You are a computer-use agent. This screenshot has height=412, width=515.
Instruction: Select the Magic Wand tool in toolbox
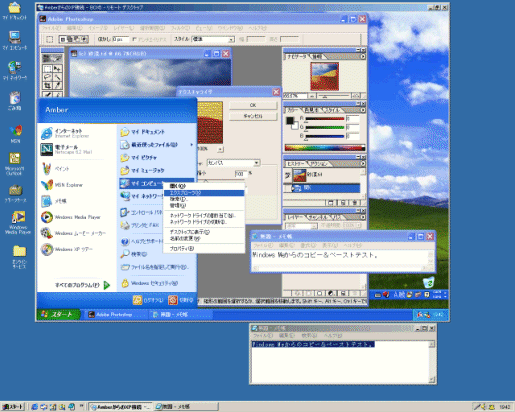pos(58,77)
